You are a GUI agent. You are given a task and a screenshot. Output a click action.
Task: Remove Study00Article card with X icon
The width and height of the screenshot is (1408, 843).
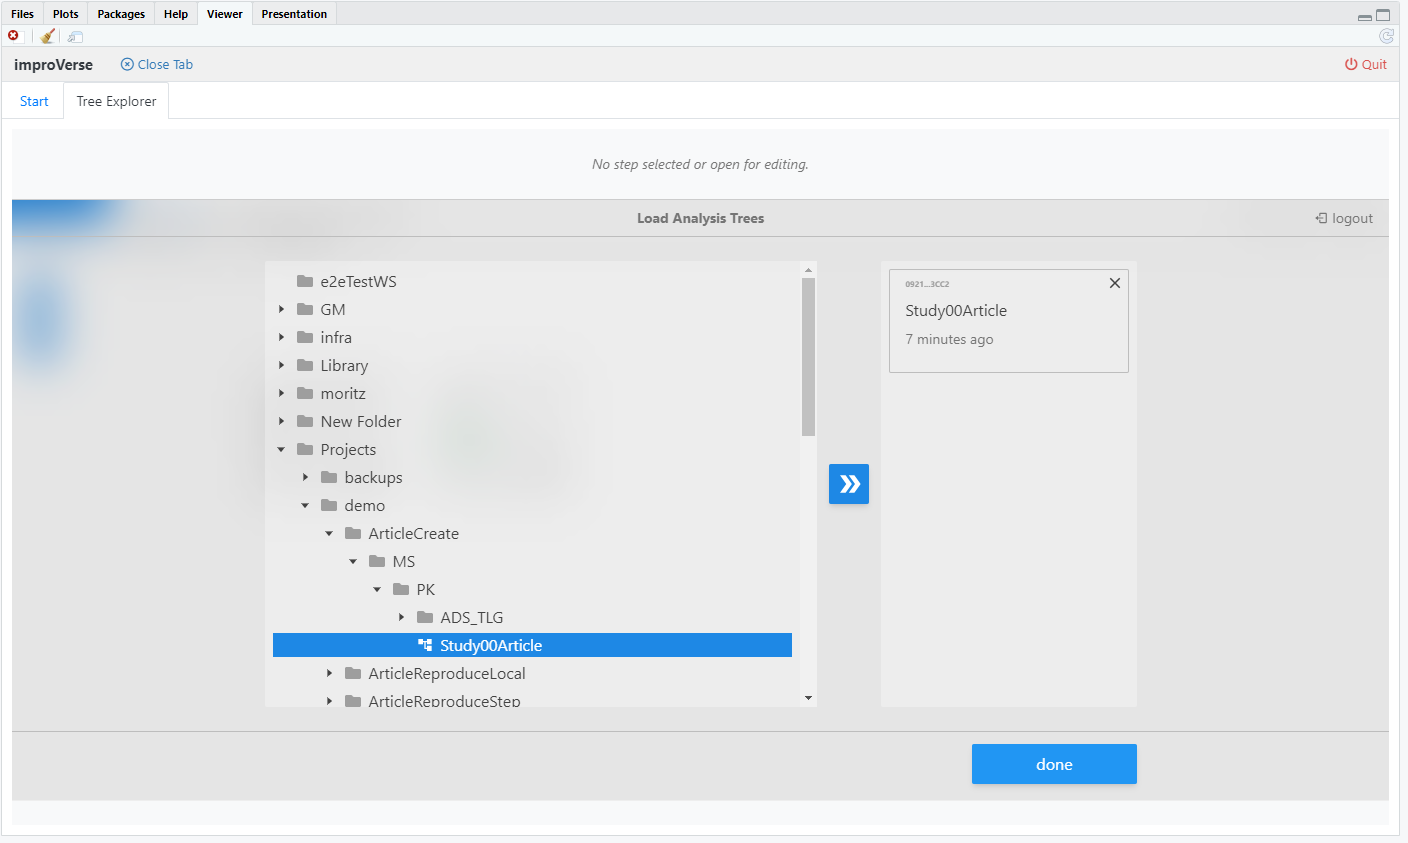click(1114, 283)
